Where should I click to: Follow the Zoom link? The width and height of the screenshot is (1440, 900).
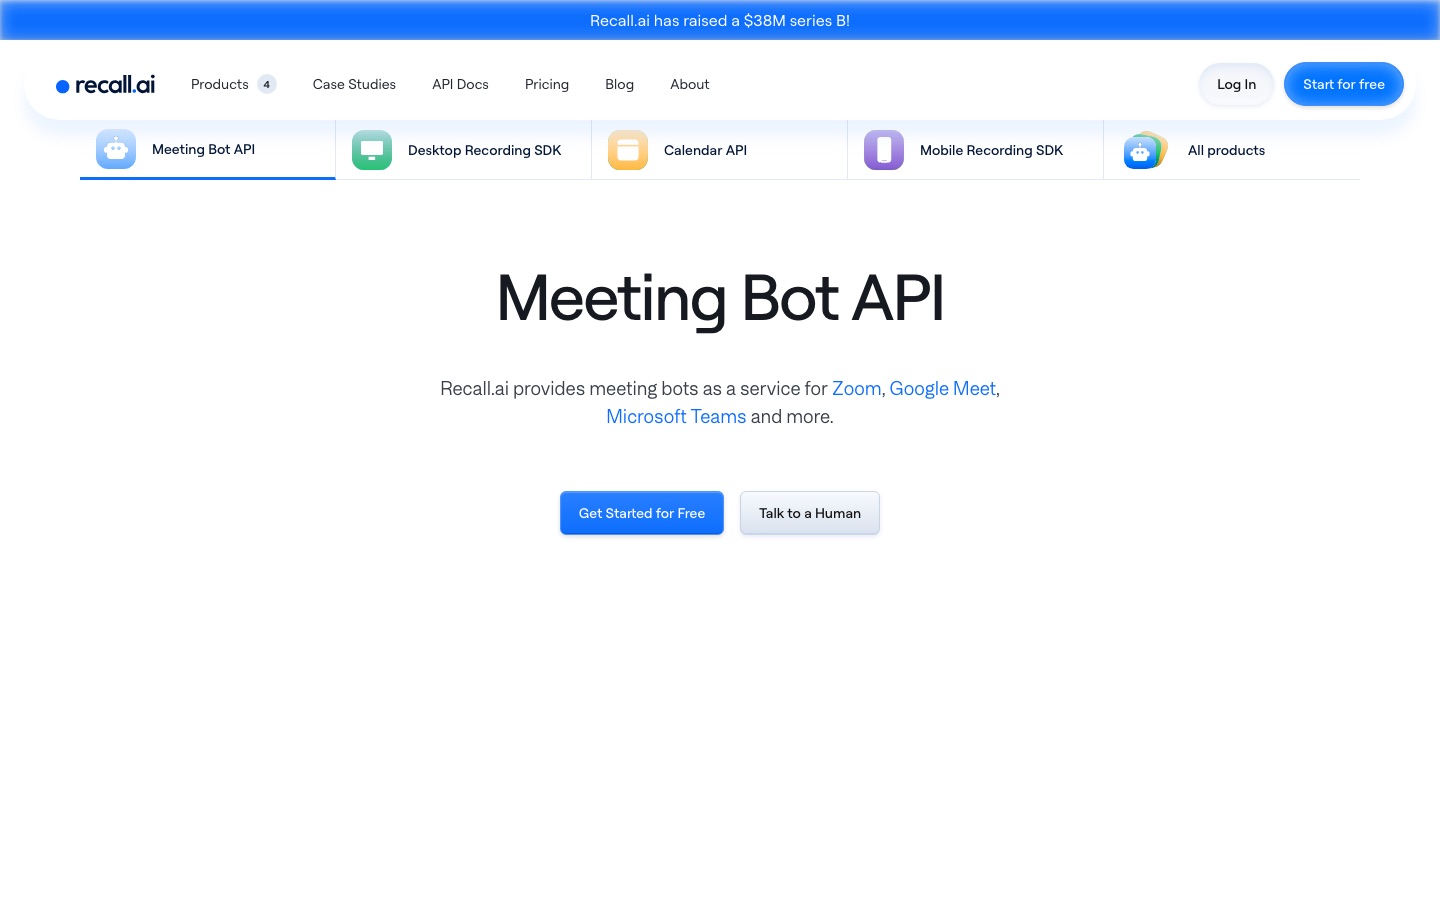[857, 388]
